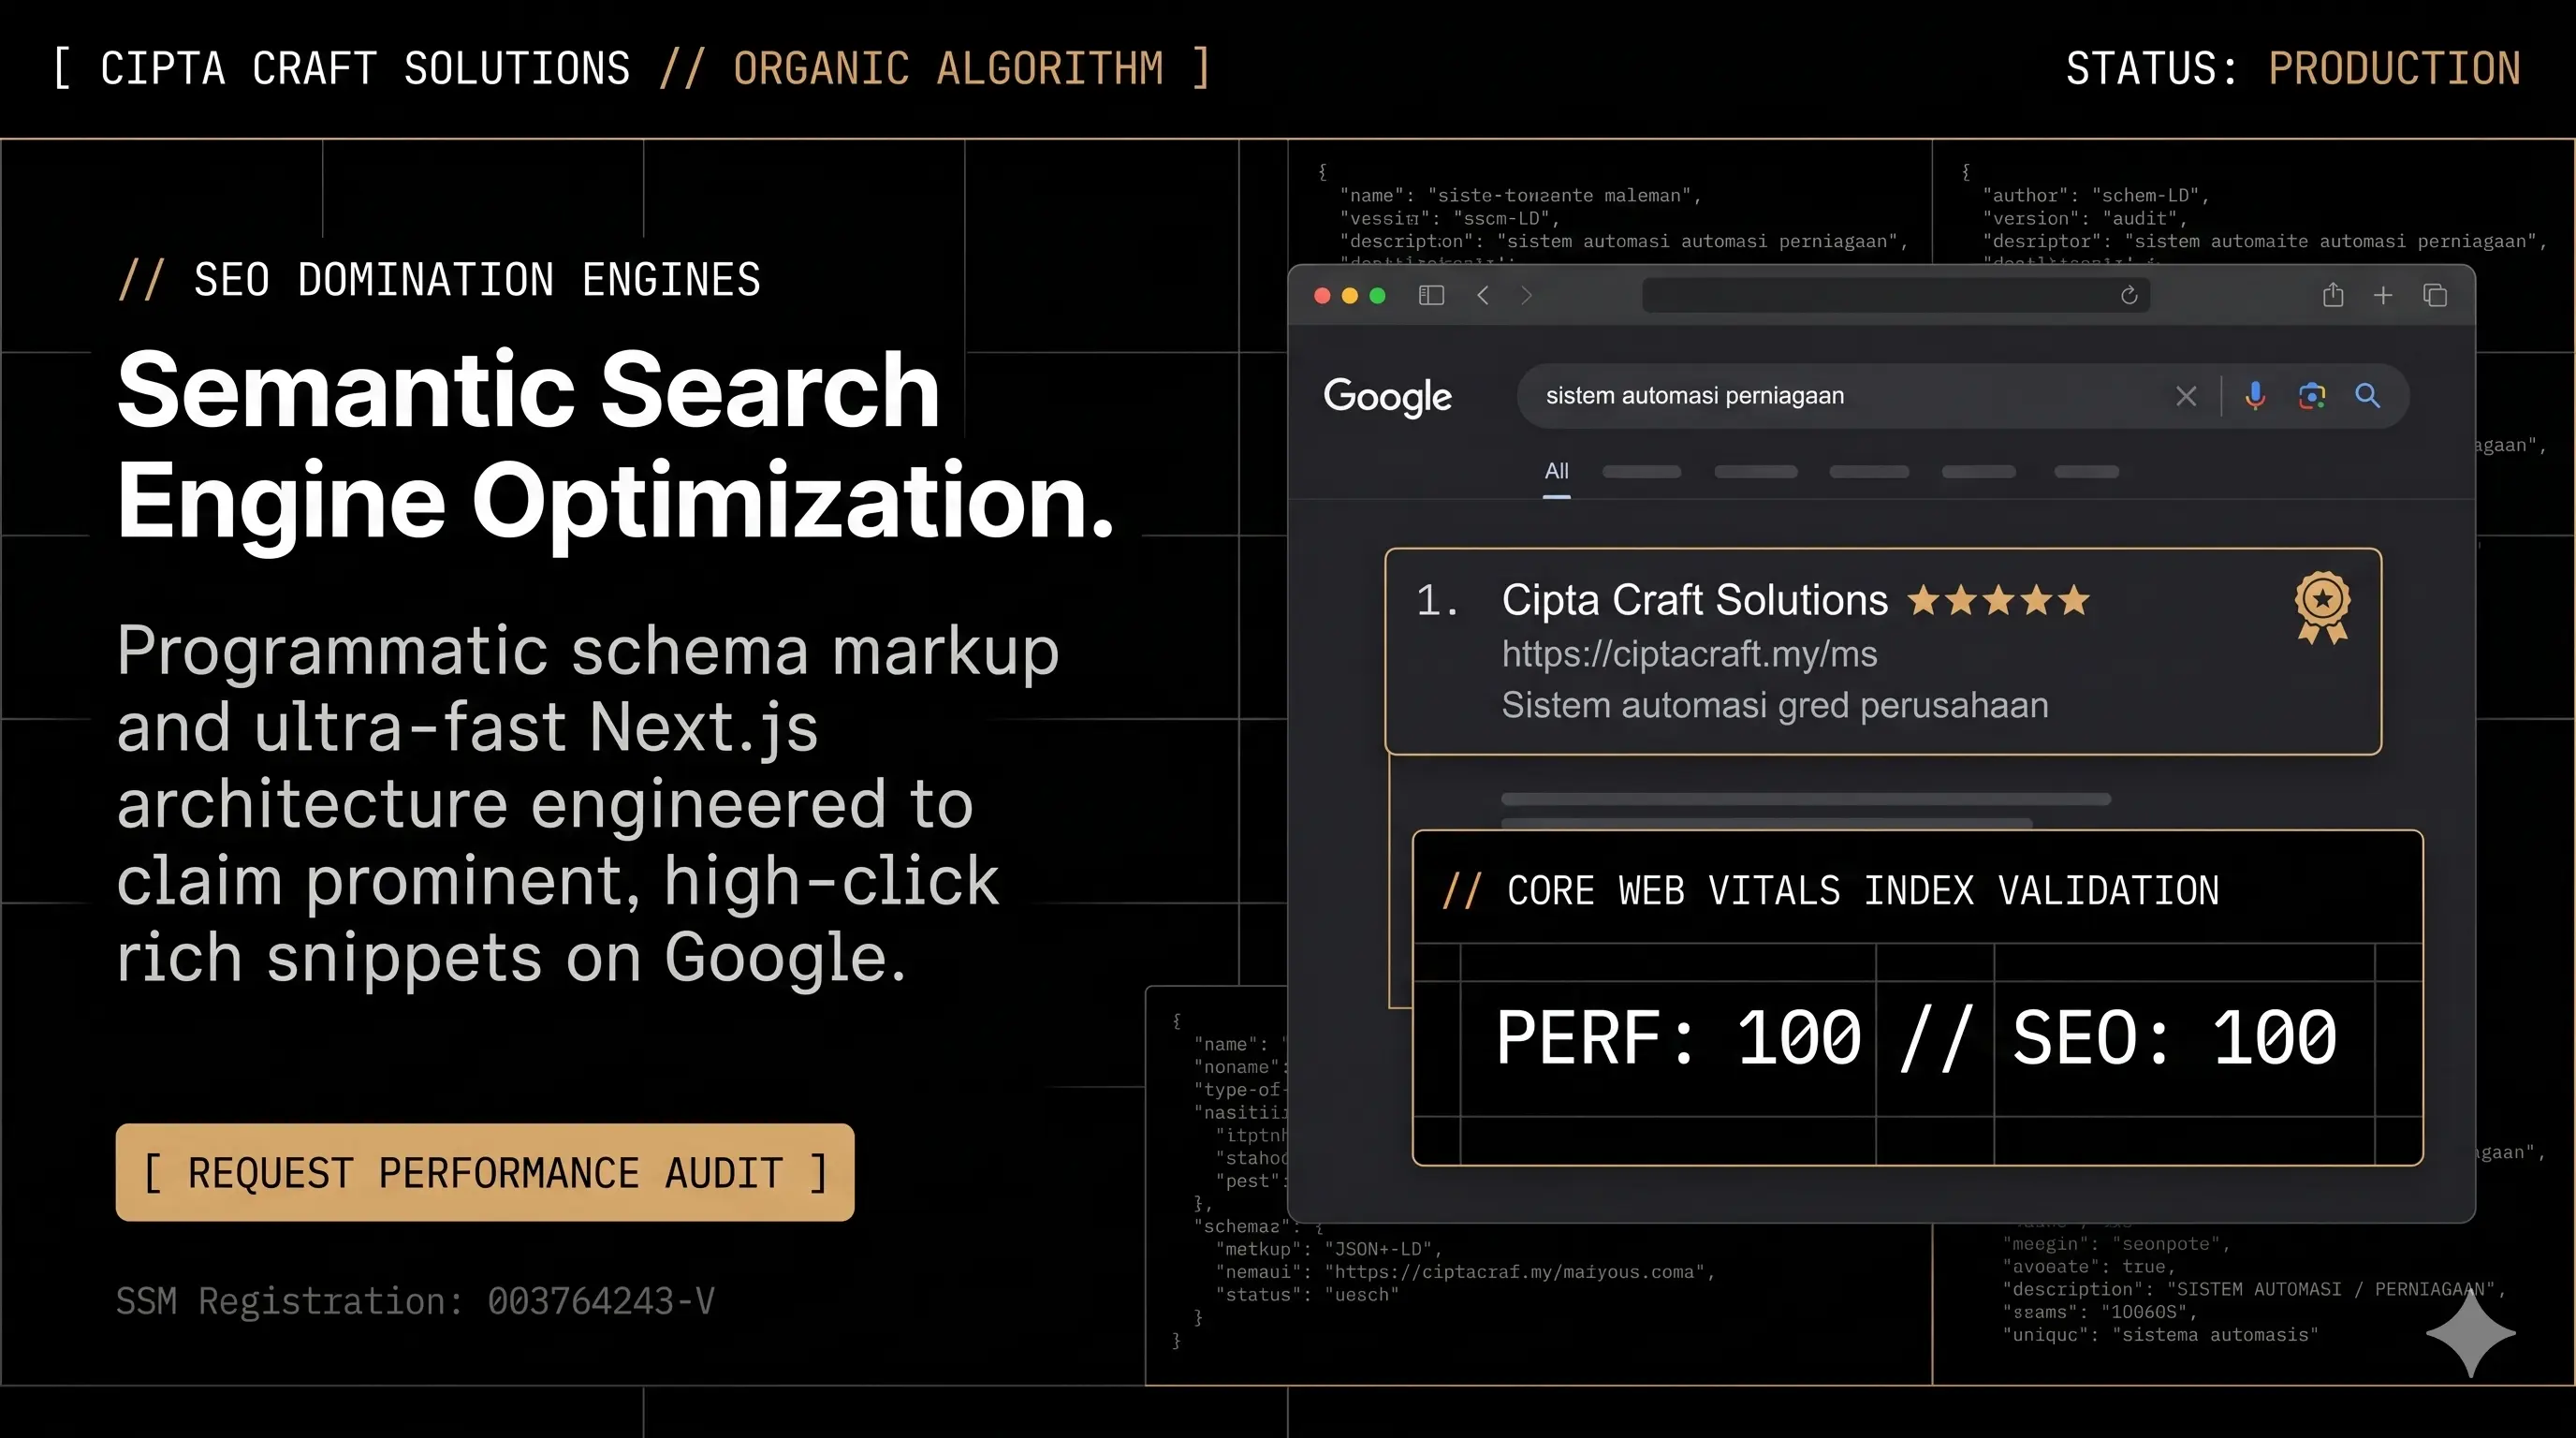
Task: Toggle the browser sidebar icon
Action: pyautogui.click(x=1431, y=295)
